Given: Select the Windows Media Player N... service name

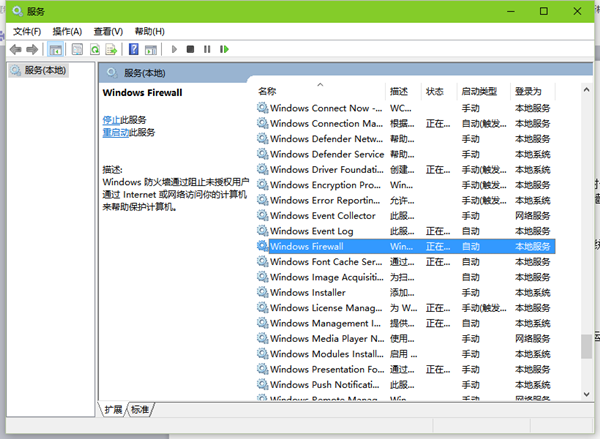Looking at the screenshot, I should pos(327,339).
